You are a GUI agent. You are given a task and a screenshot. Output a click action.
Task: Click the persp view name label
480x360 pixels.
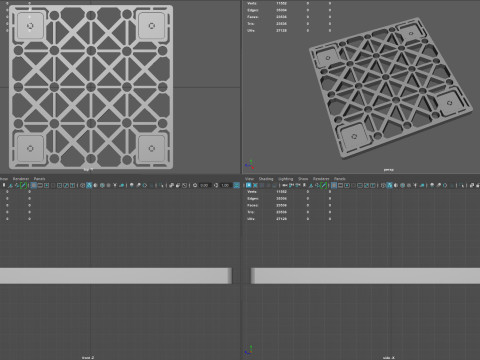388,170
